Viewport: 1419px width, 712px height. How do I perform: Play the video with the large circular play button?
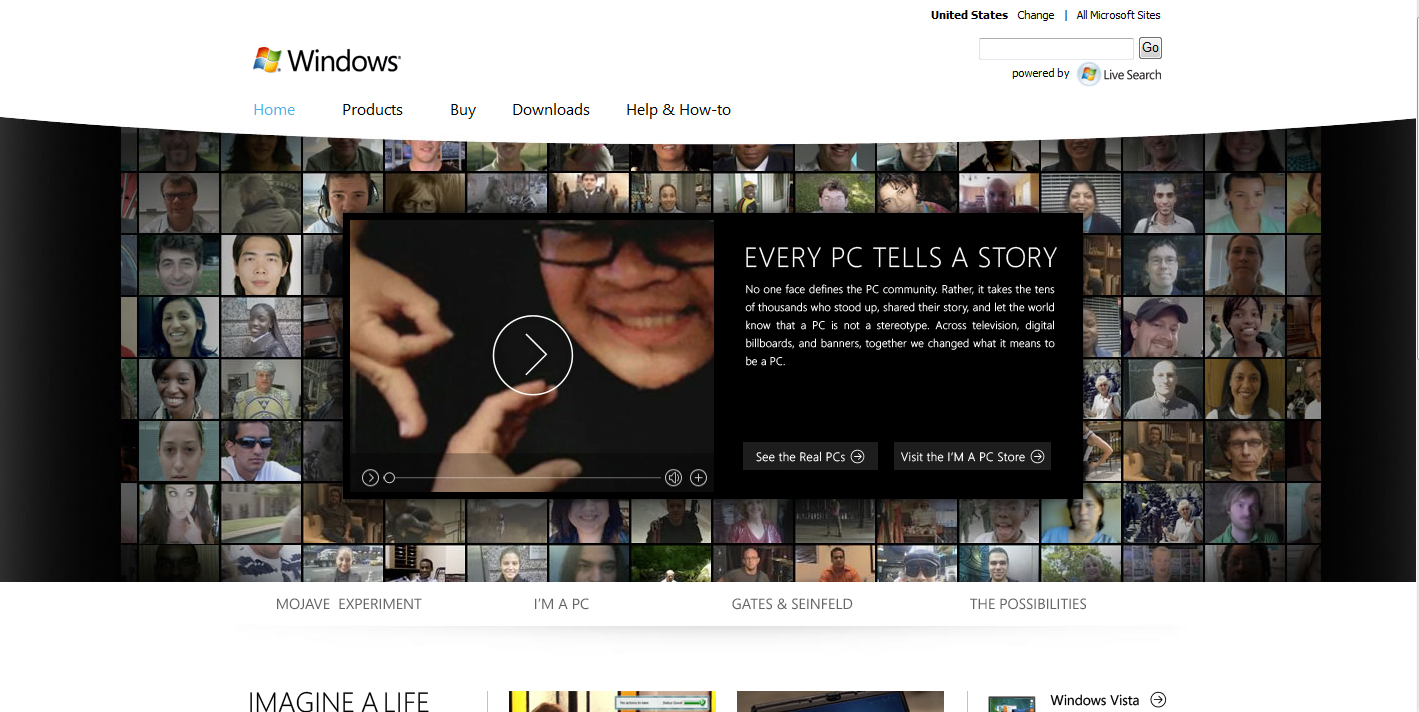click(x=533, y=355)
